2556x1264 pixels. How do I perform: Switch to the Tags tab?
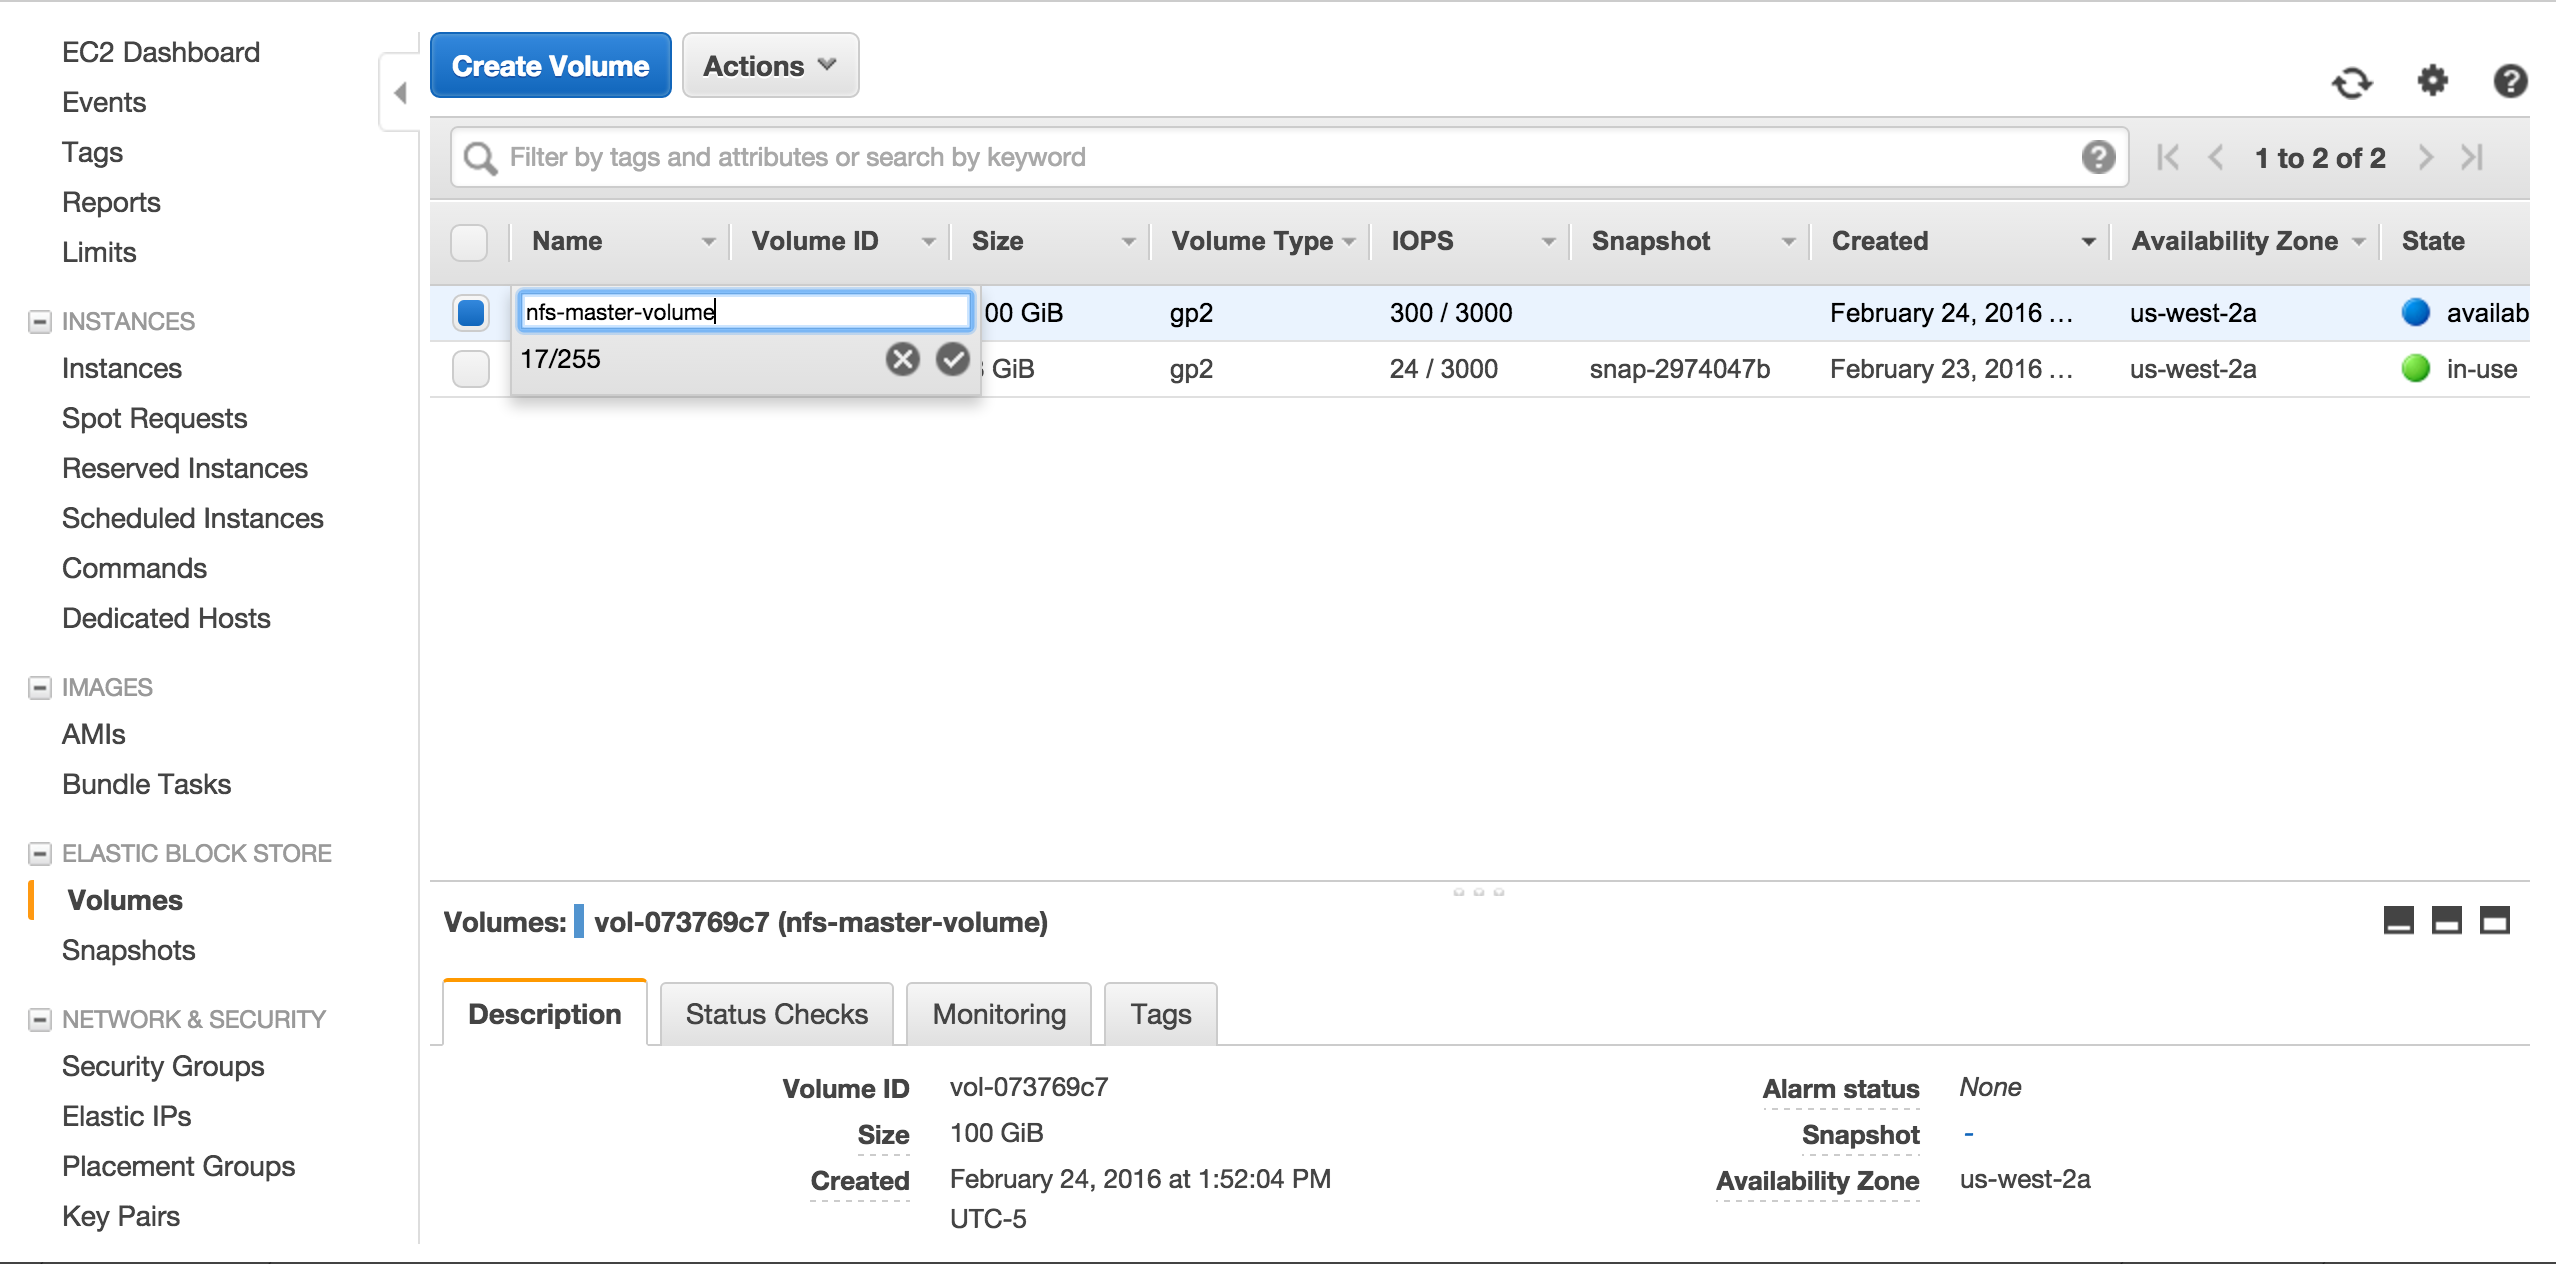pos(1160,1014)
